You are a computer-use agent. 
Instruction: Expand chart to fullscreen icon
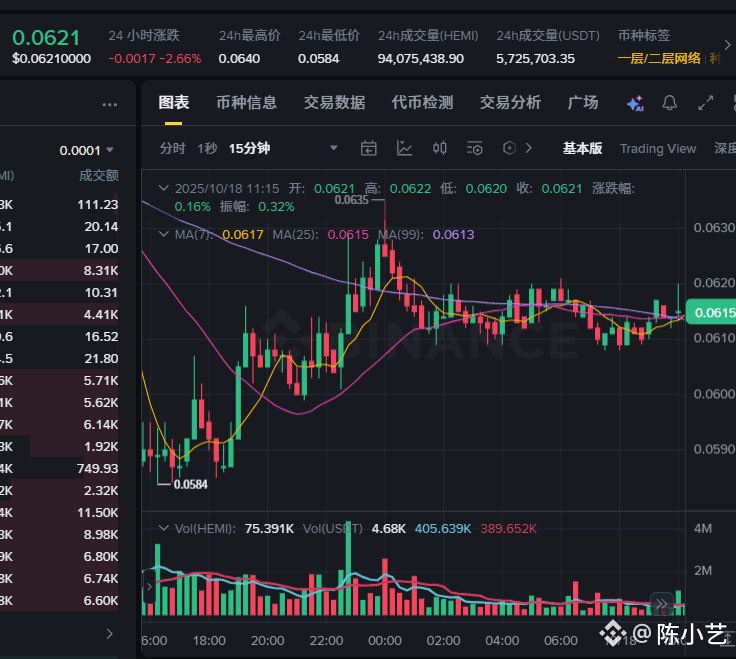705,102
